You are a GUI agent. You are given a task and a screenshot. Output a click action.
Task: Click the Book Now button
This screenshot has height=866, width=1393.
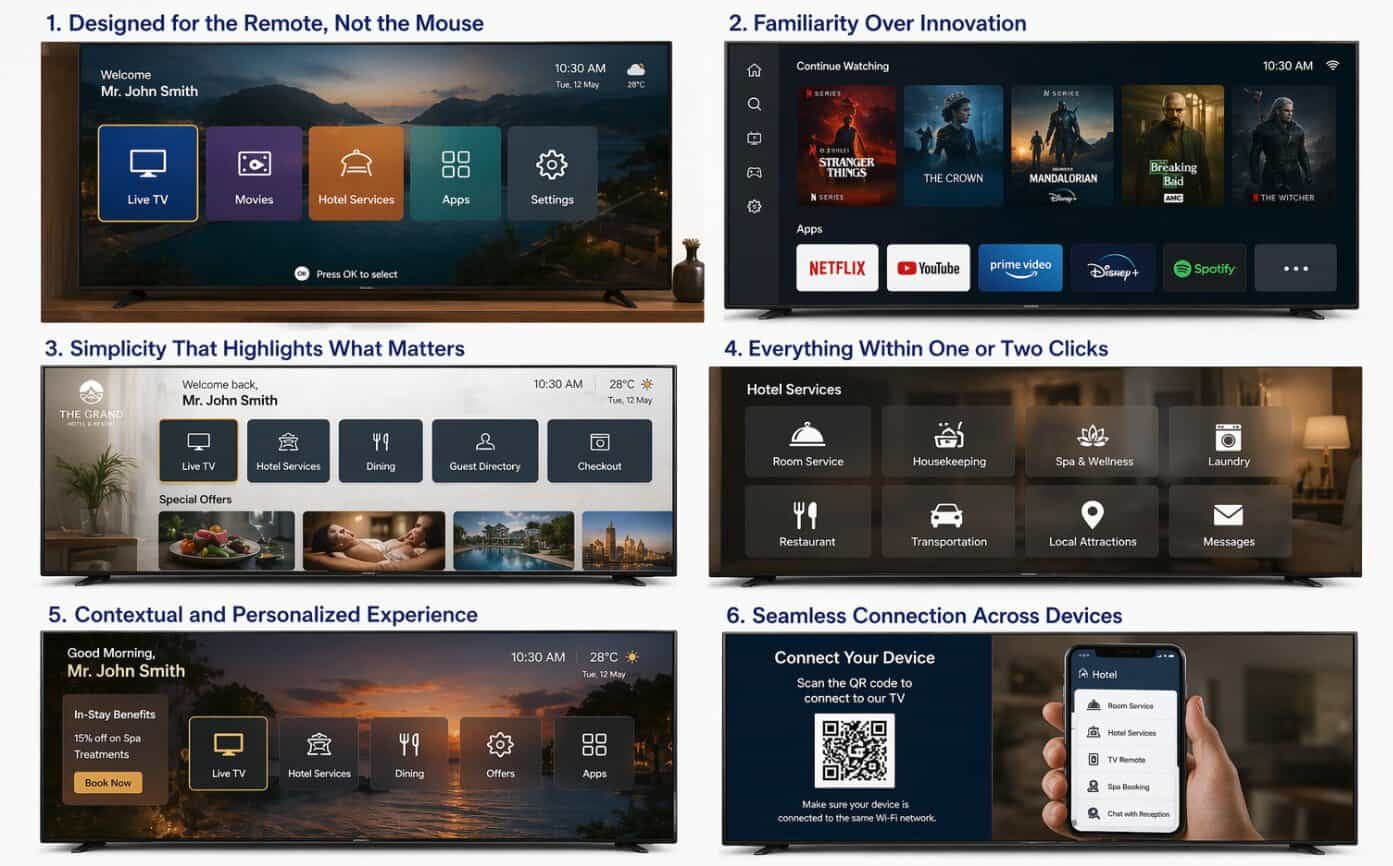click(x=108, y=783)
